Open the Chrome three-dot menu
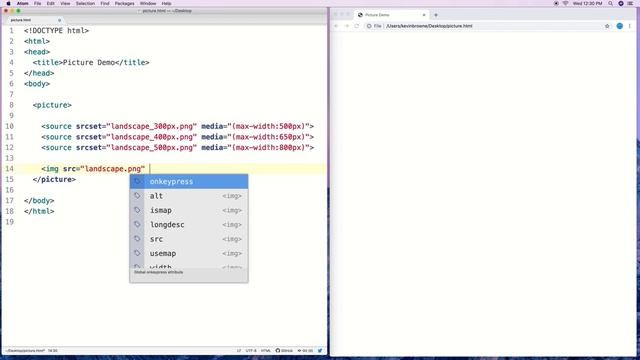The width and height of the screenshot is (640, 360). [630, 26]
